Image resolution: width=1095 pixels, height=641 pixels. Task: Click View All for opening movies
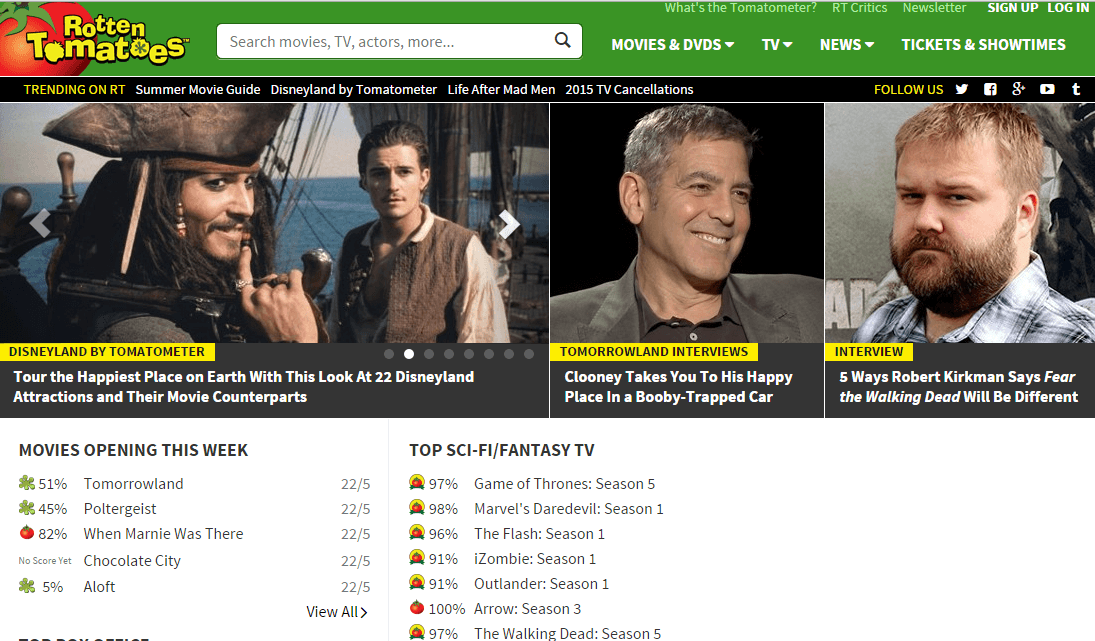(337, 612)
